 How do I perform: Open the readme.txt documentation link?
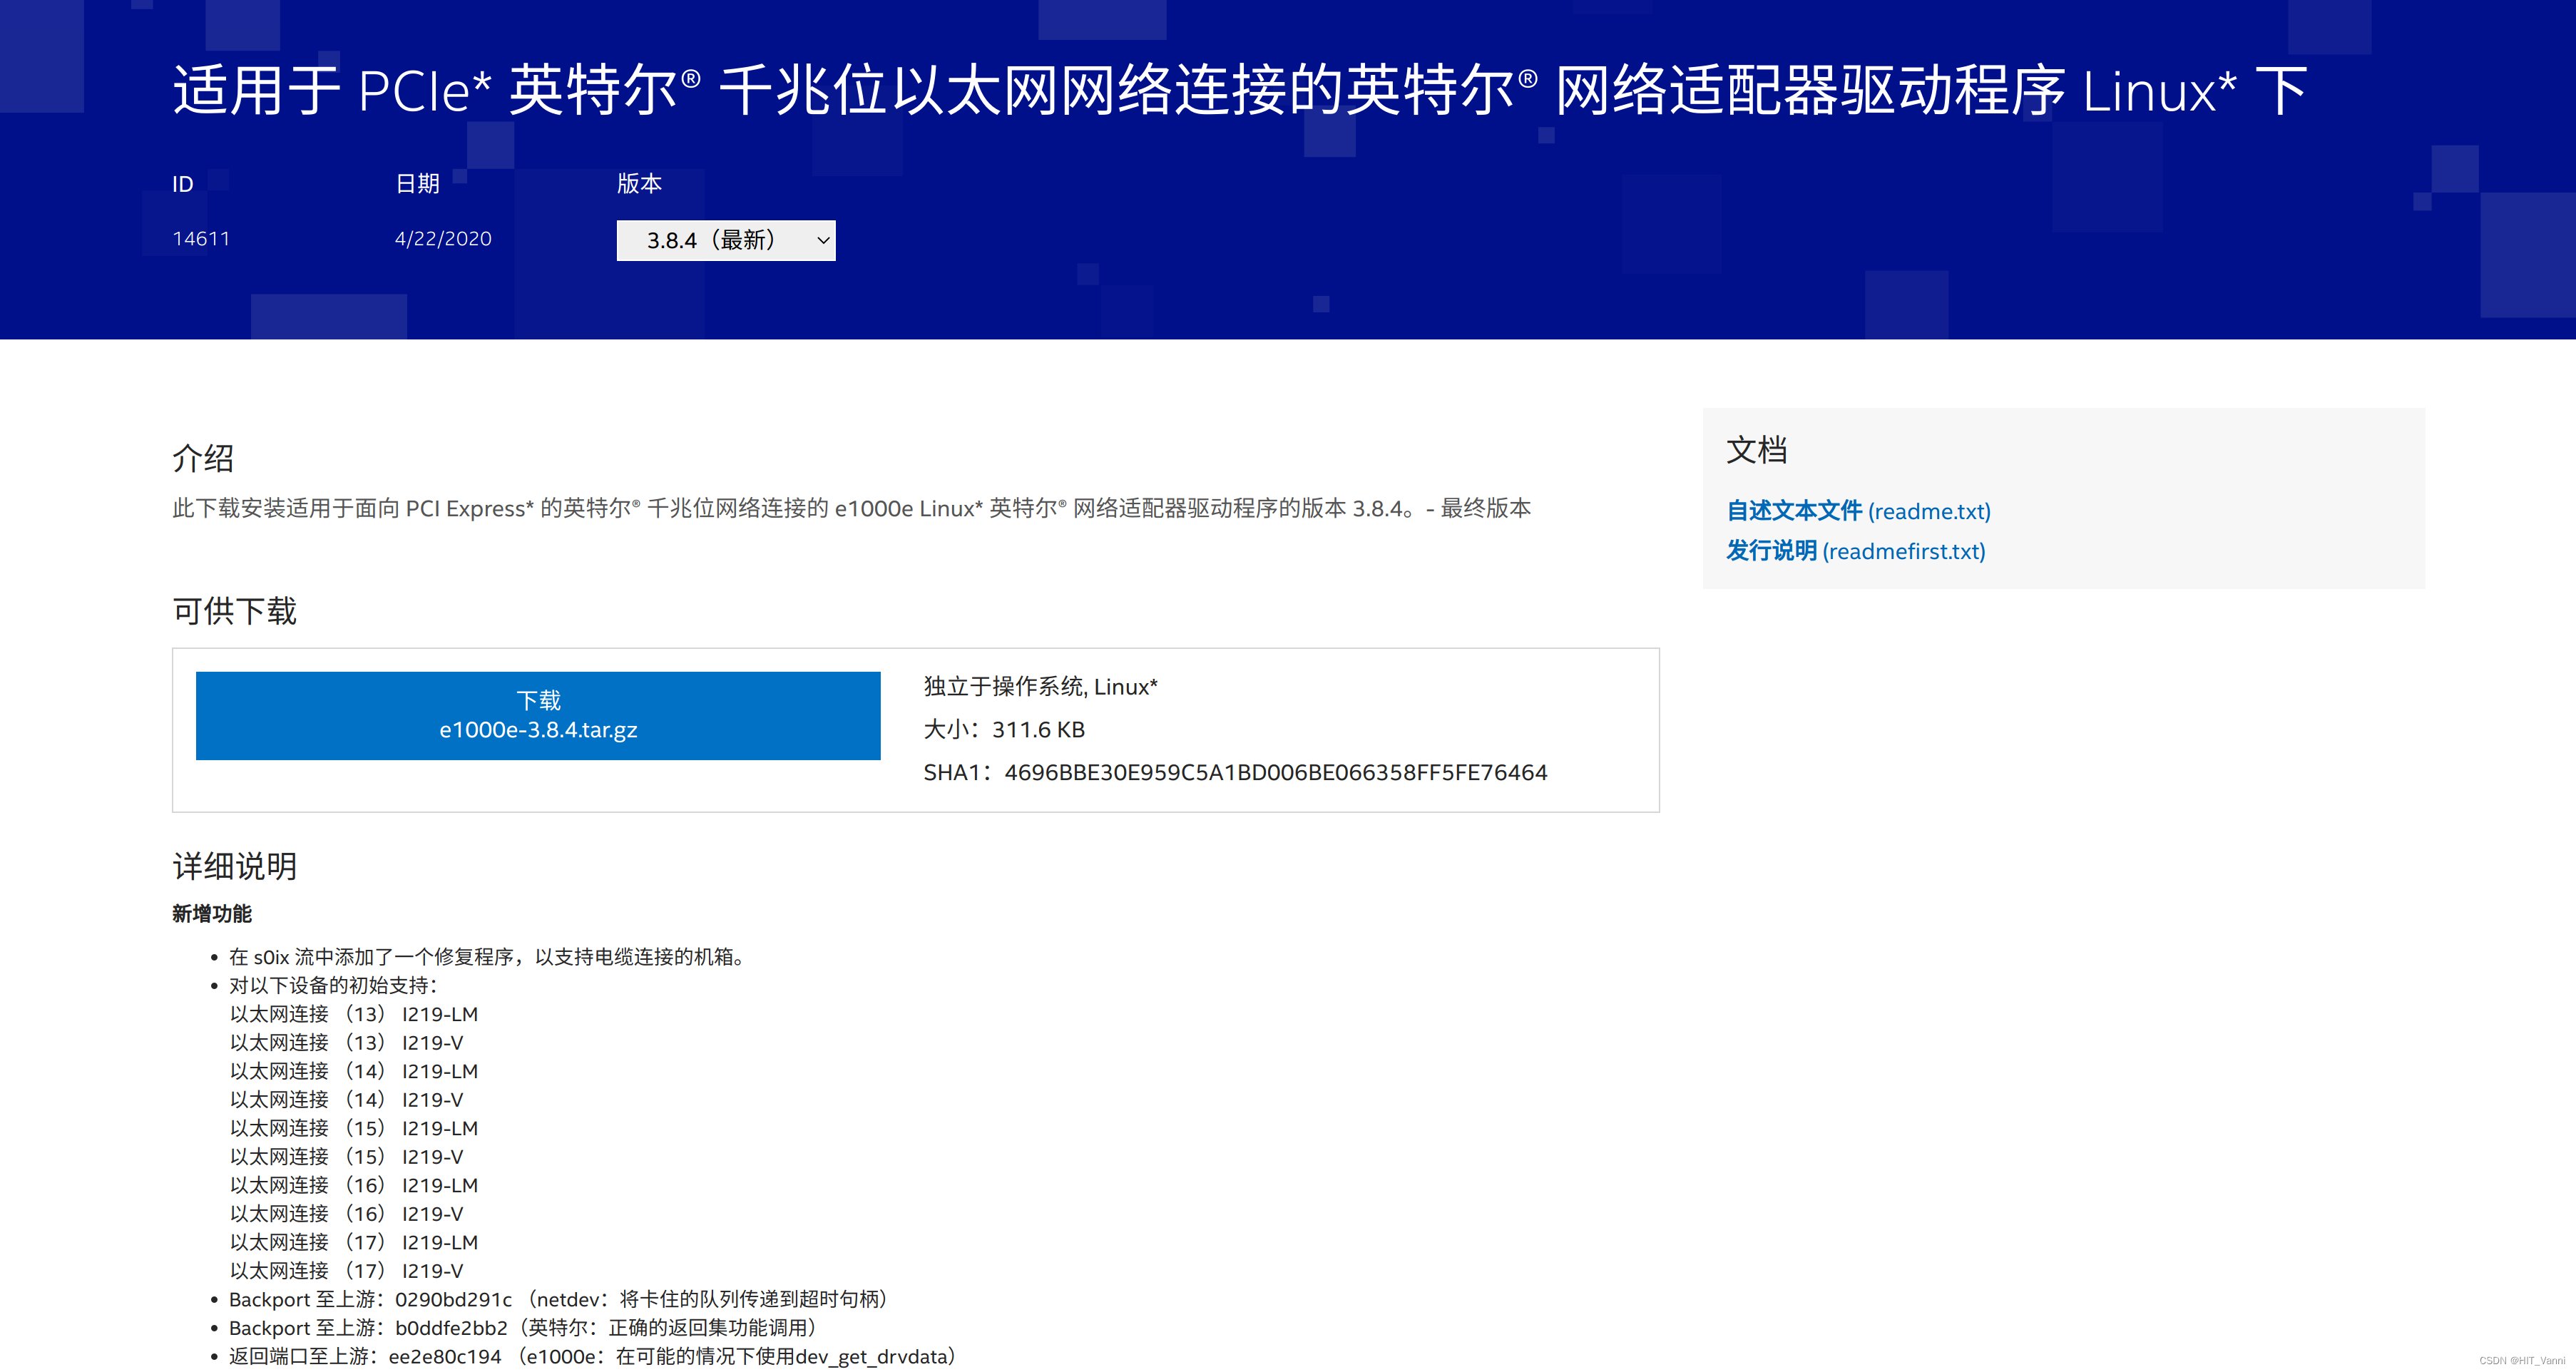pyautogui.click(x=1858, y=511)
